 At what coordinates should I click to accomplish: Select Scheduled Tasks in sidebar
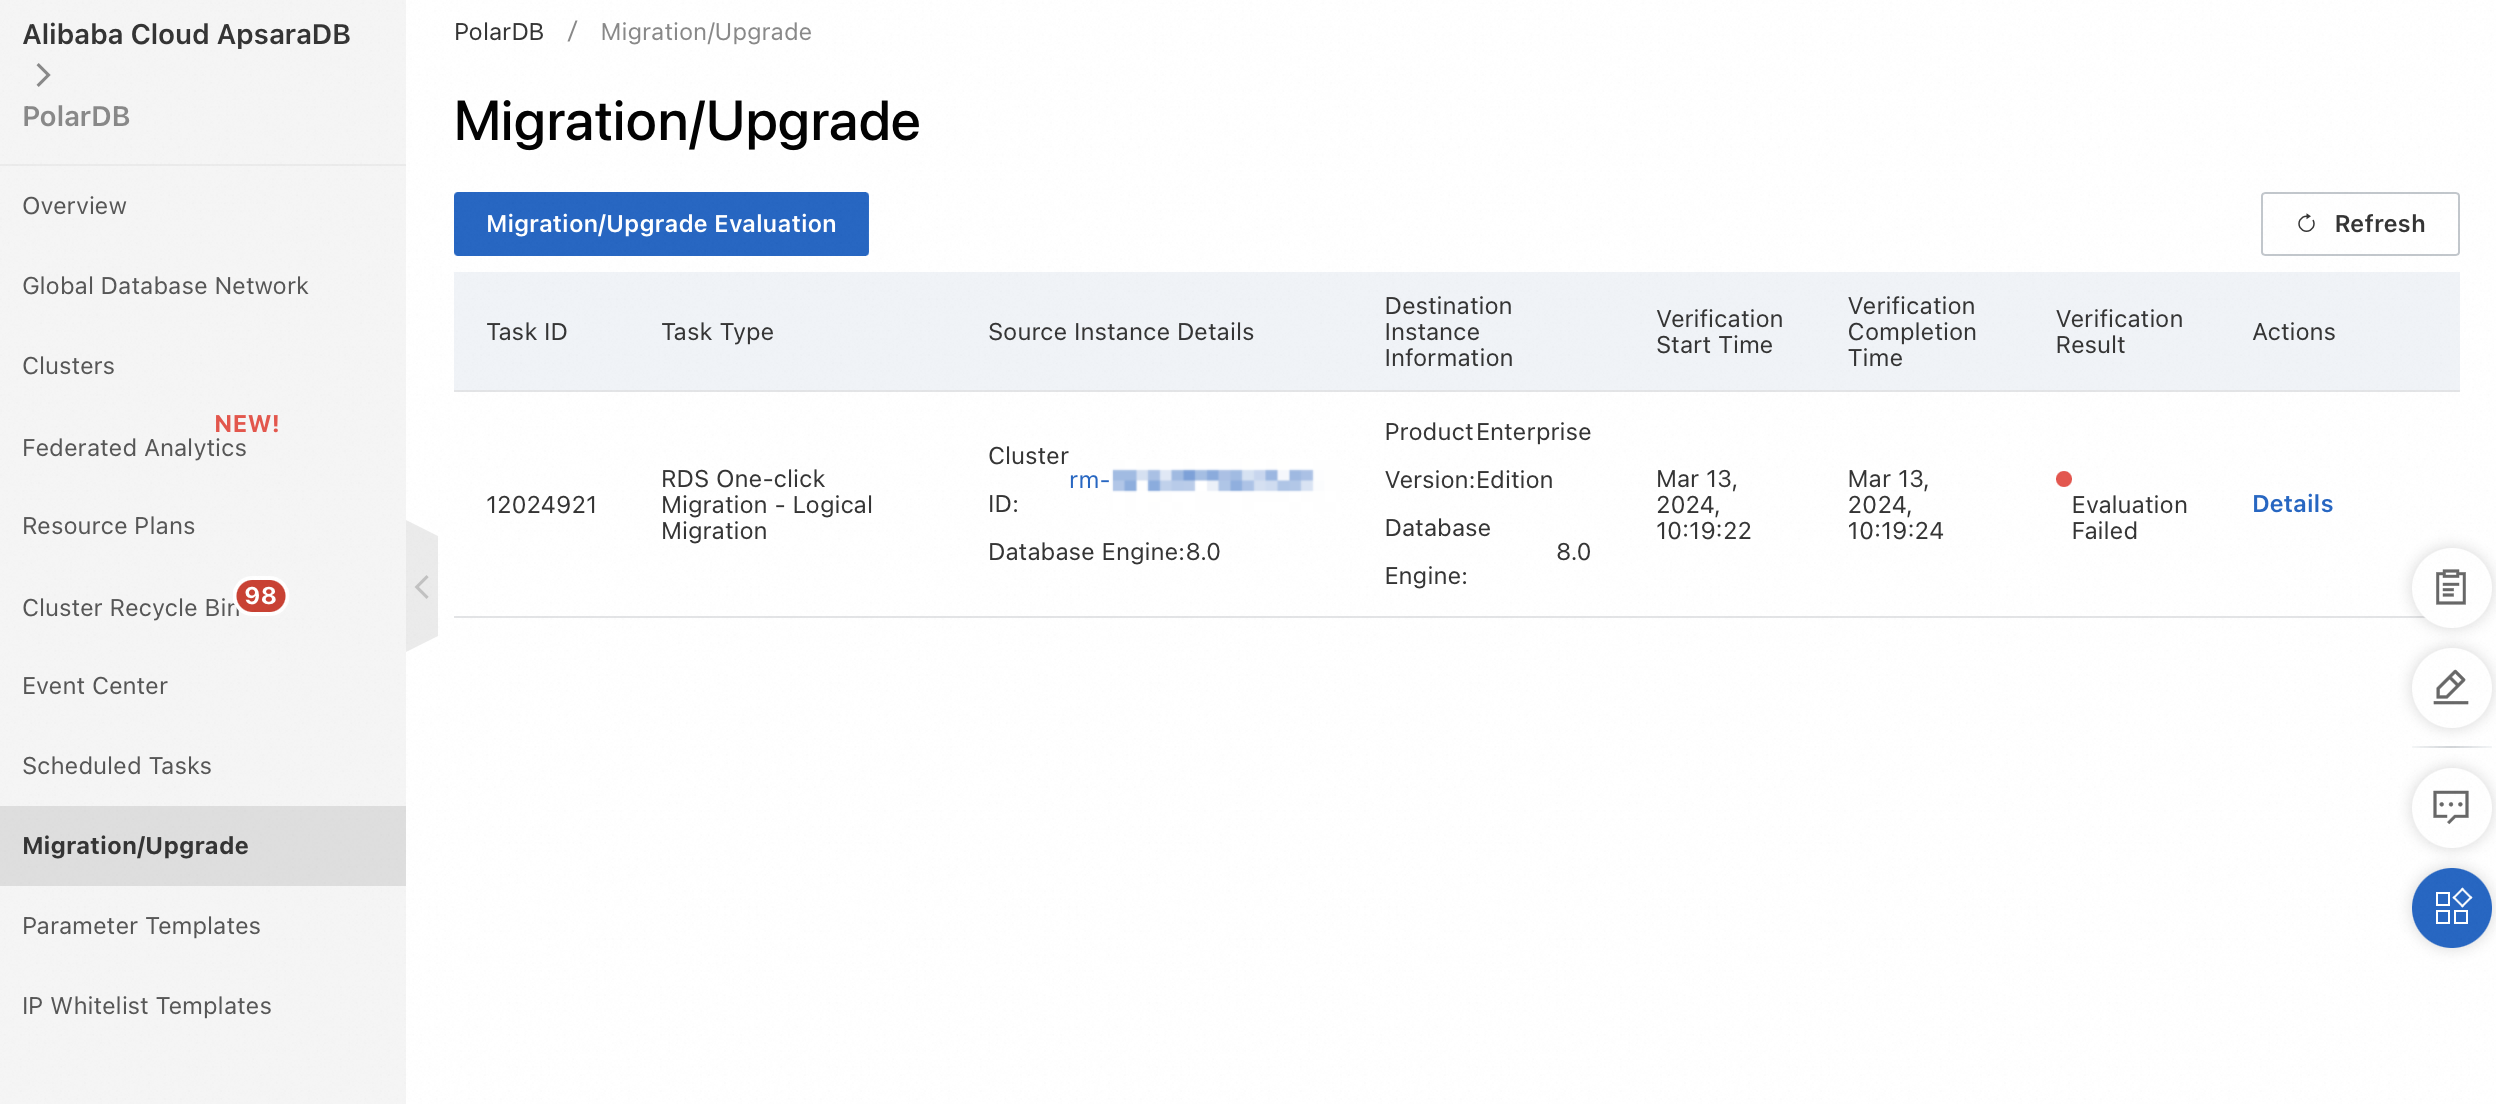(117, 766)
